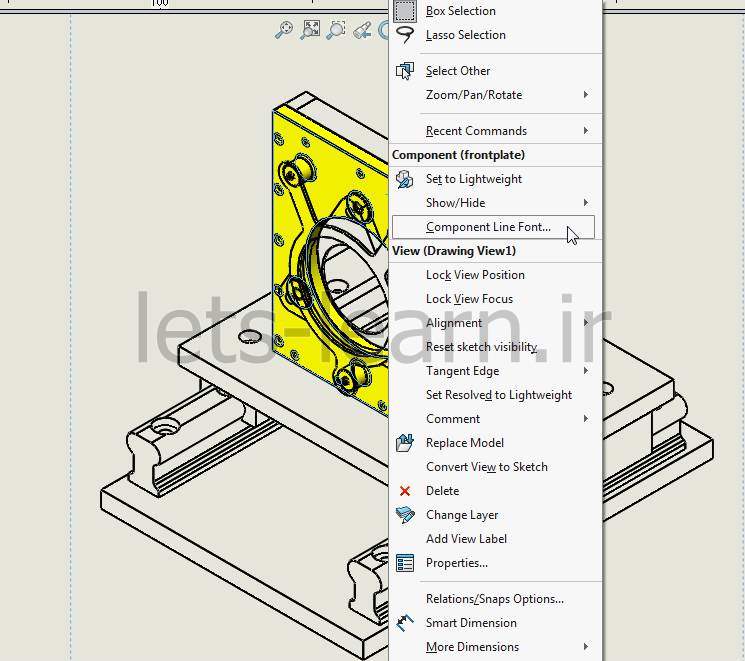The image size is (745, 661).
Task: Expand the More Dimensions submenu
Action: pyautogui.click(x=496, y=647)
